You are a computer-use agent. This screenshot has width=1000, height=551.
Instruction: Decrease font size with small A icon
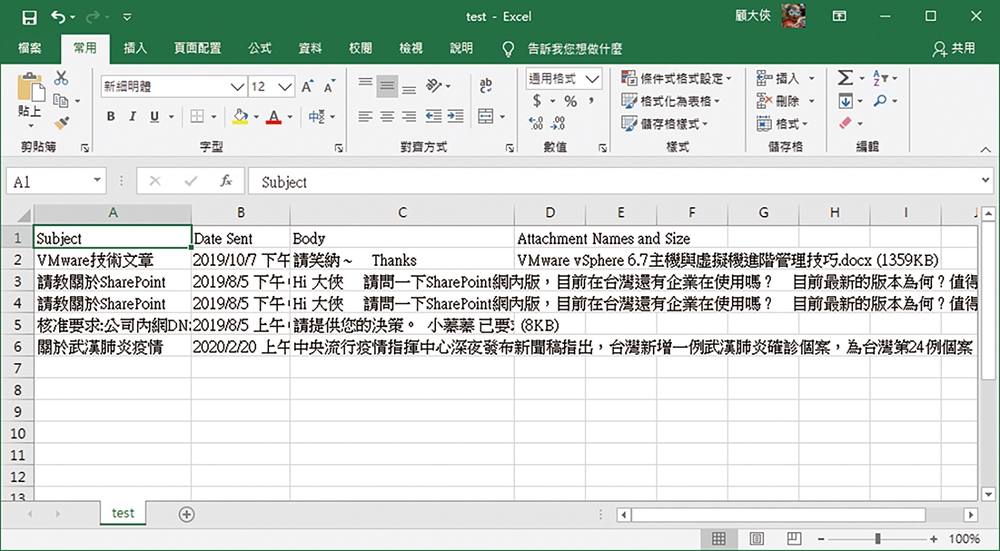tap(329, 87)
